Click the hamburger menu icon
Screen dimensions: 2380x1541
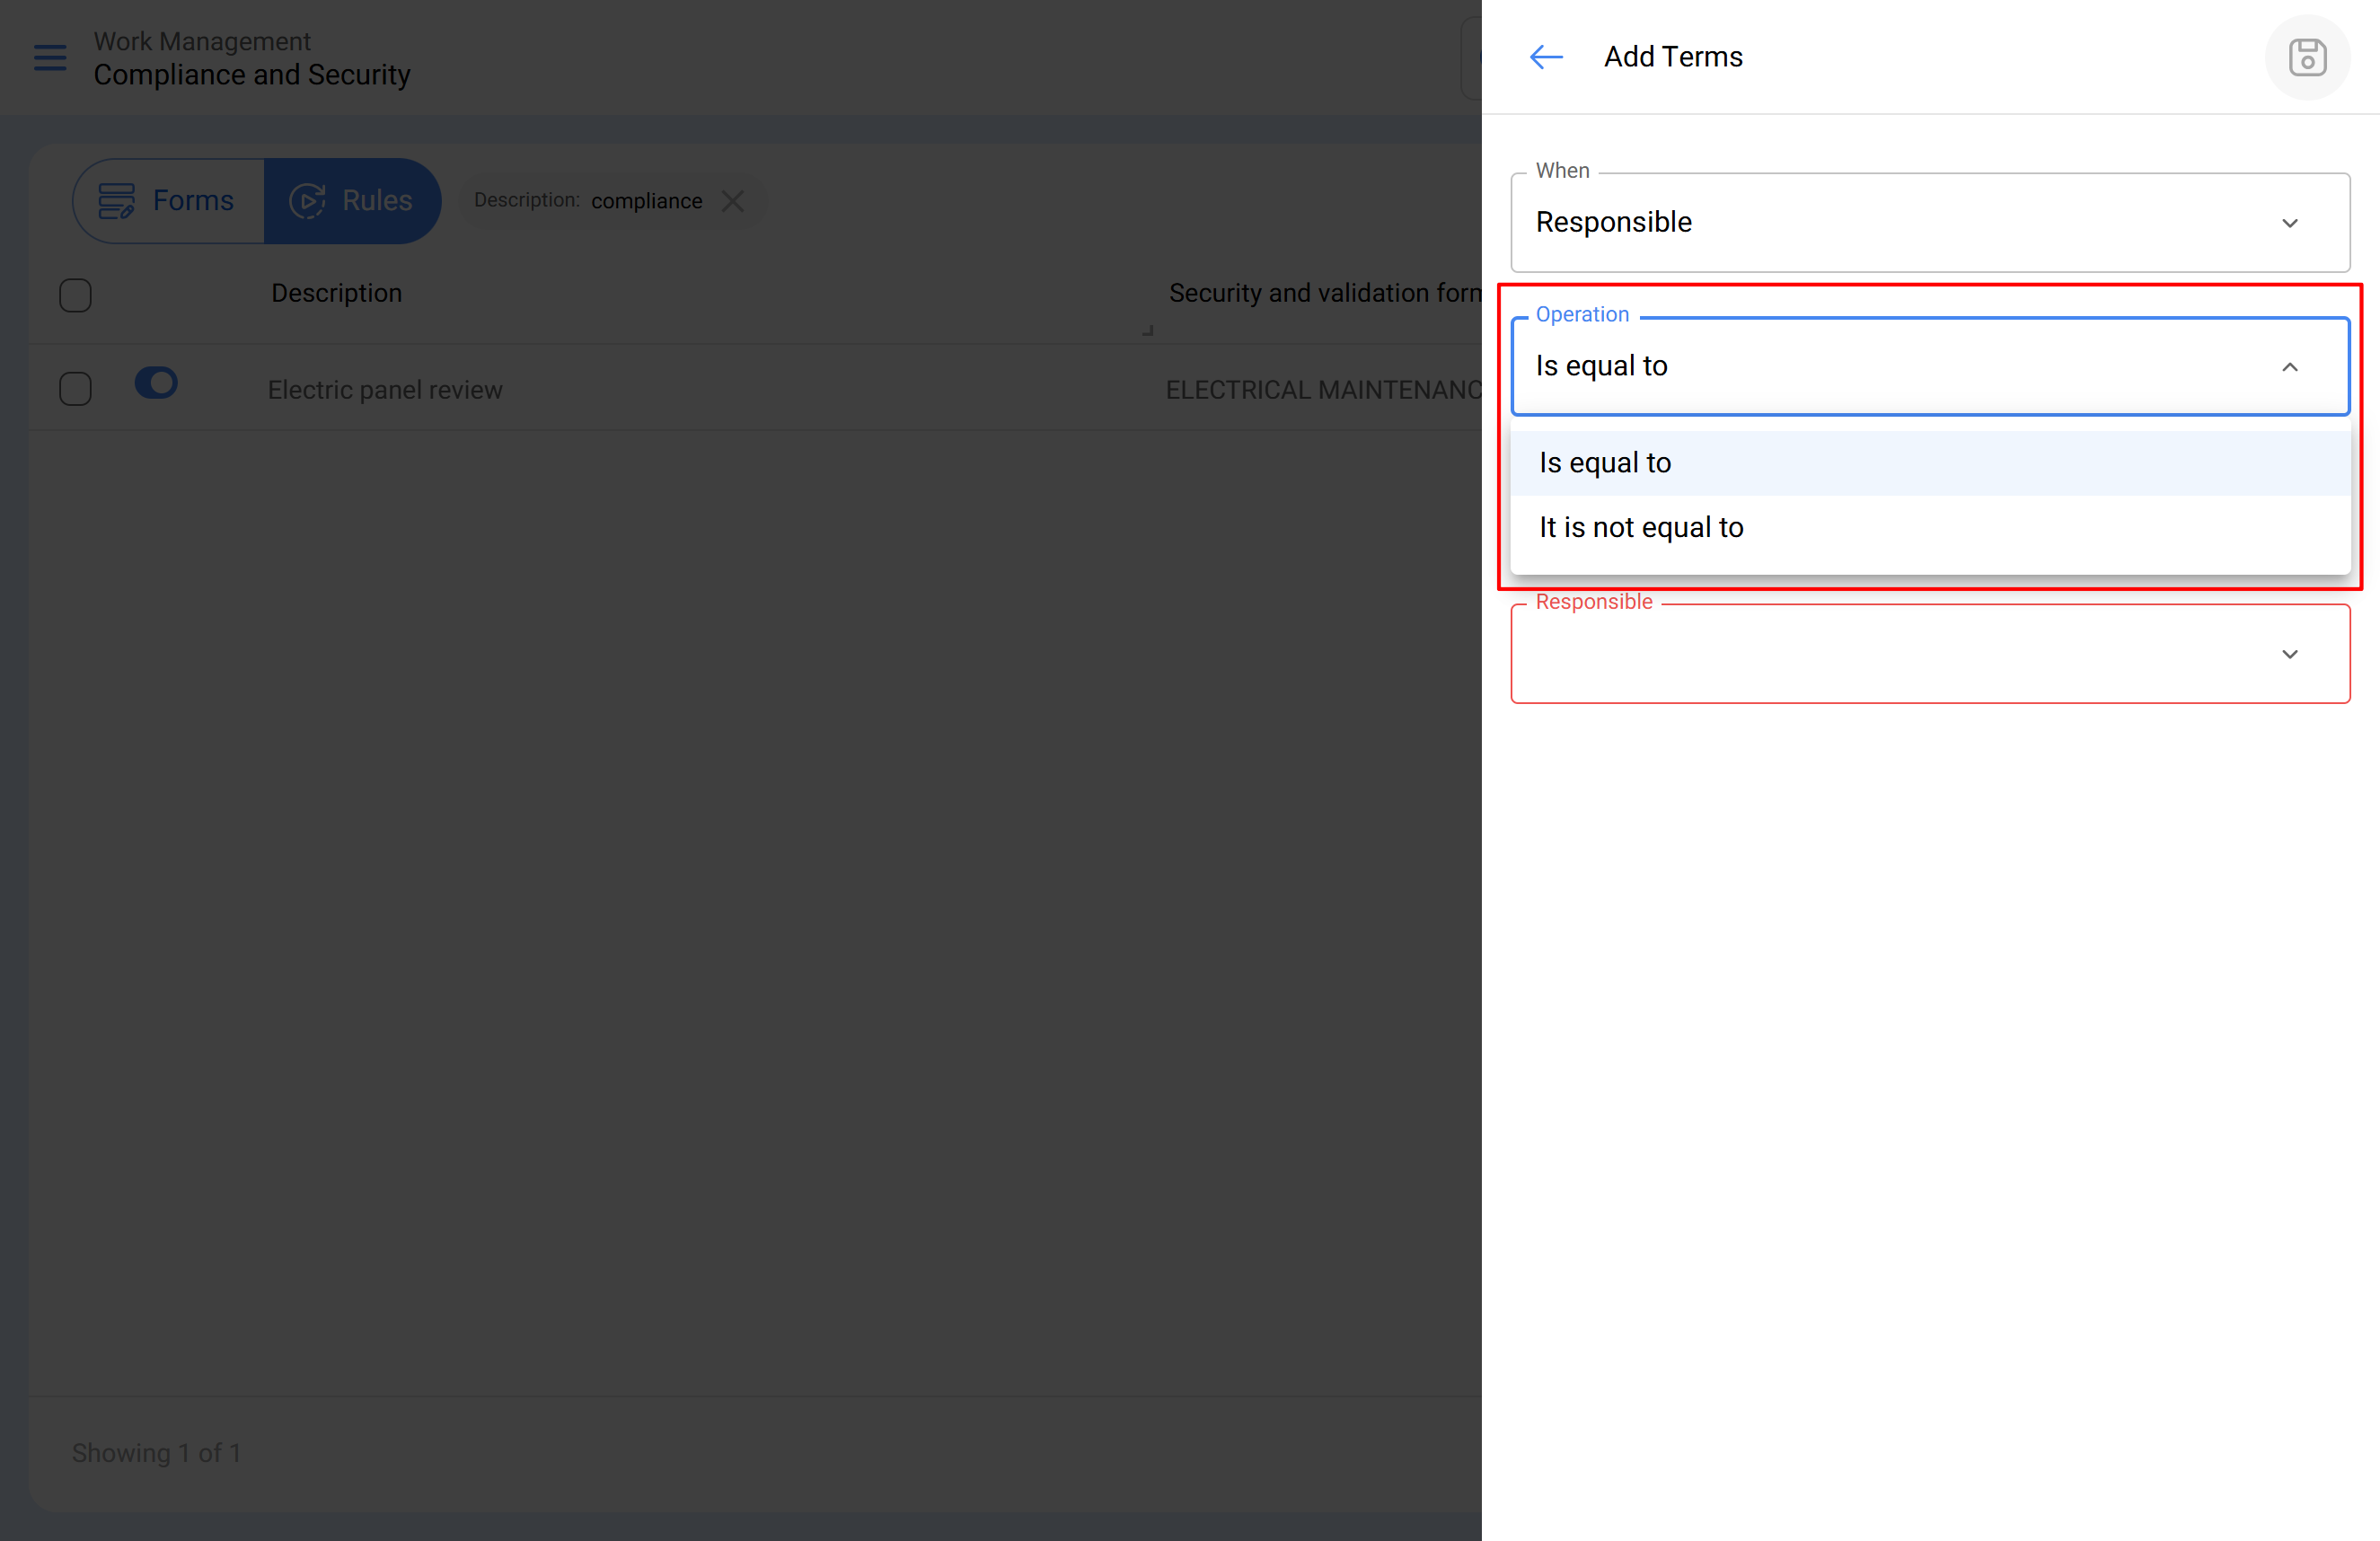49,58
